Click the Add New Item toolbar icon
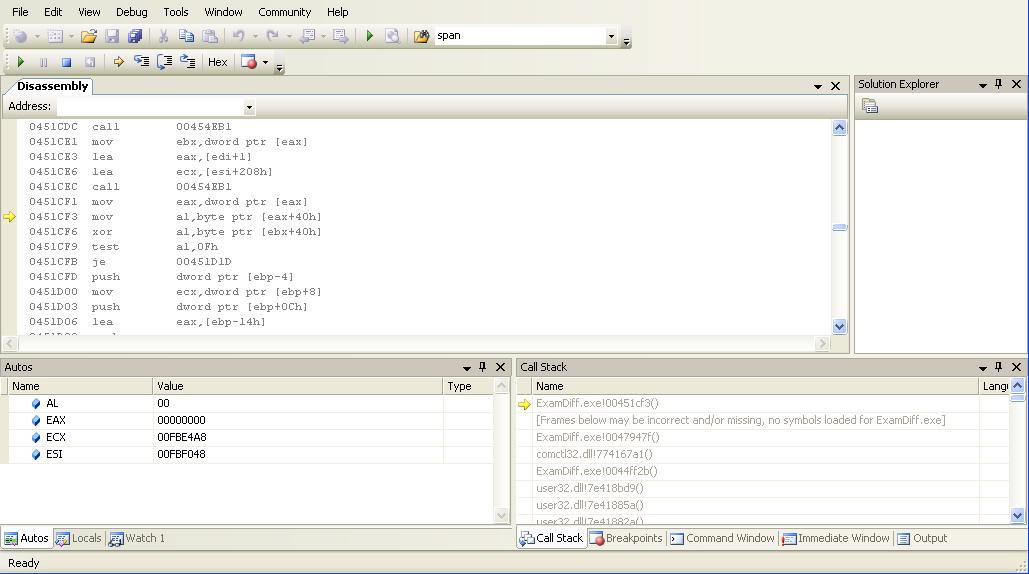This screenshot has height=574, width=1029. coord(56,36)
